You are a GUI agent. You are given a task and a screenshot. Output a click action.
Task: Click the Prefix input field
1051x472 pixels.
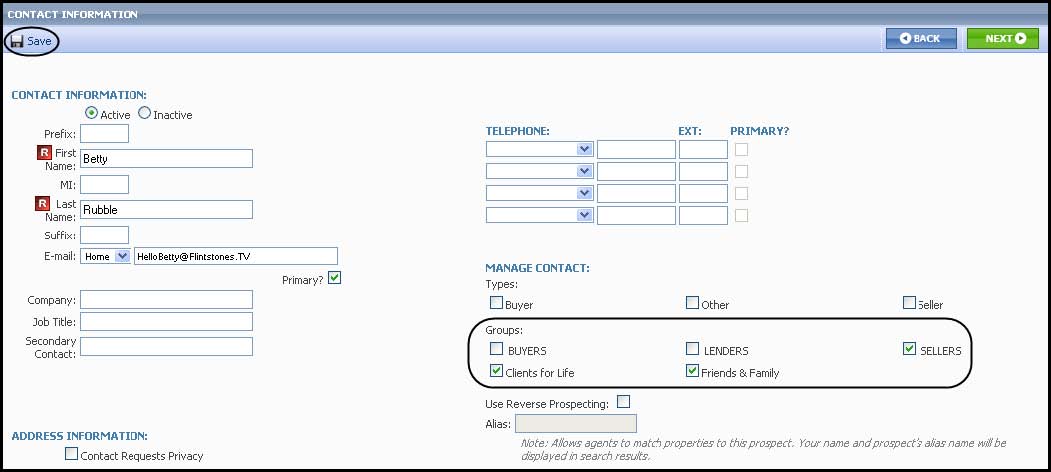[x=105, y=133]
